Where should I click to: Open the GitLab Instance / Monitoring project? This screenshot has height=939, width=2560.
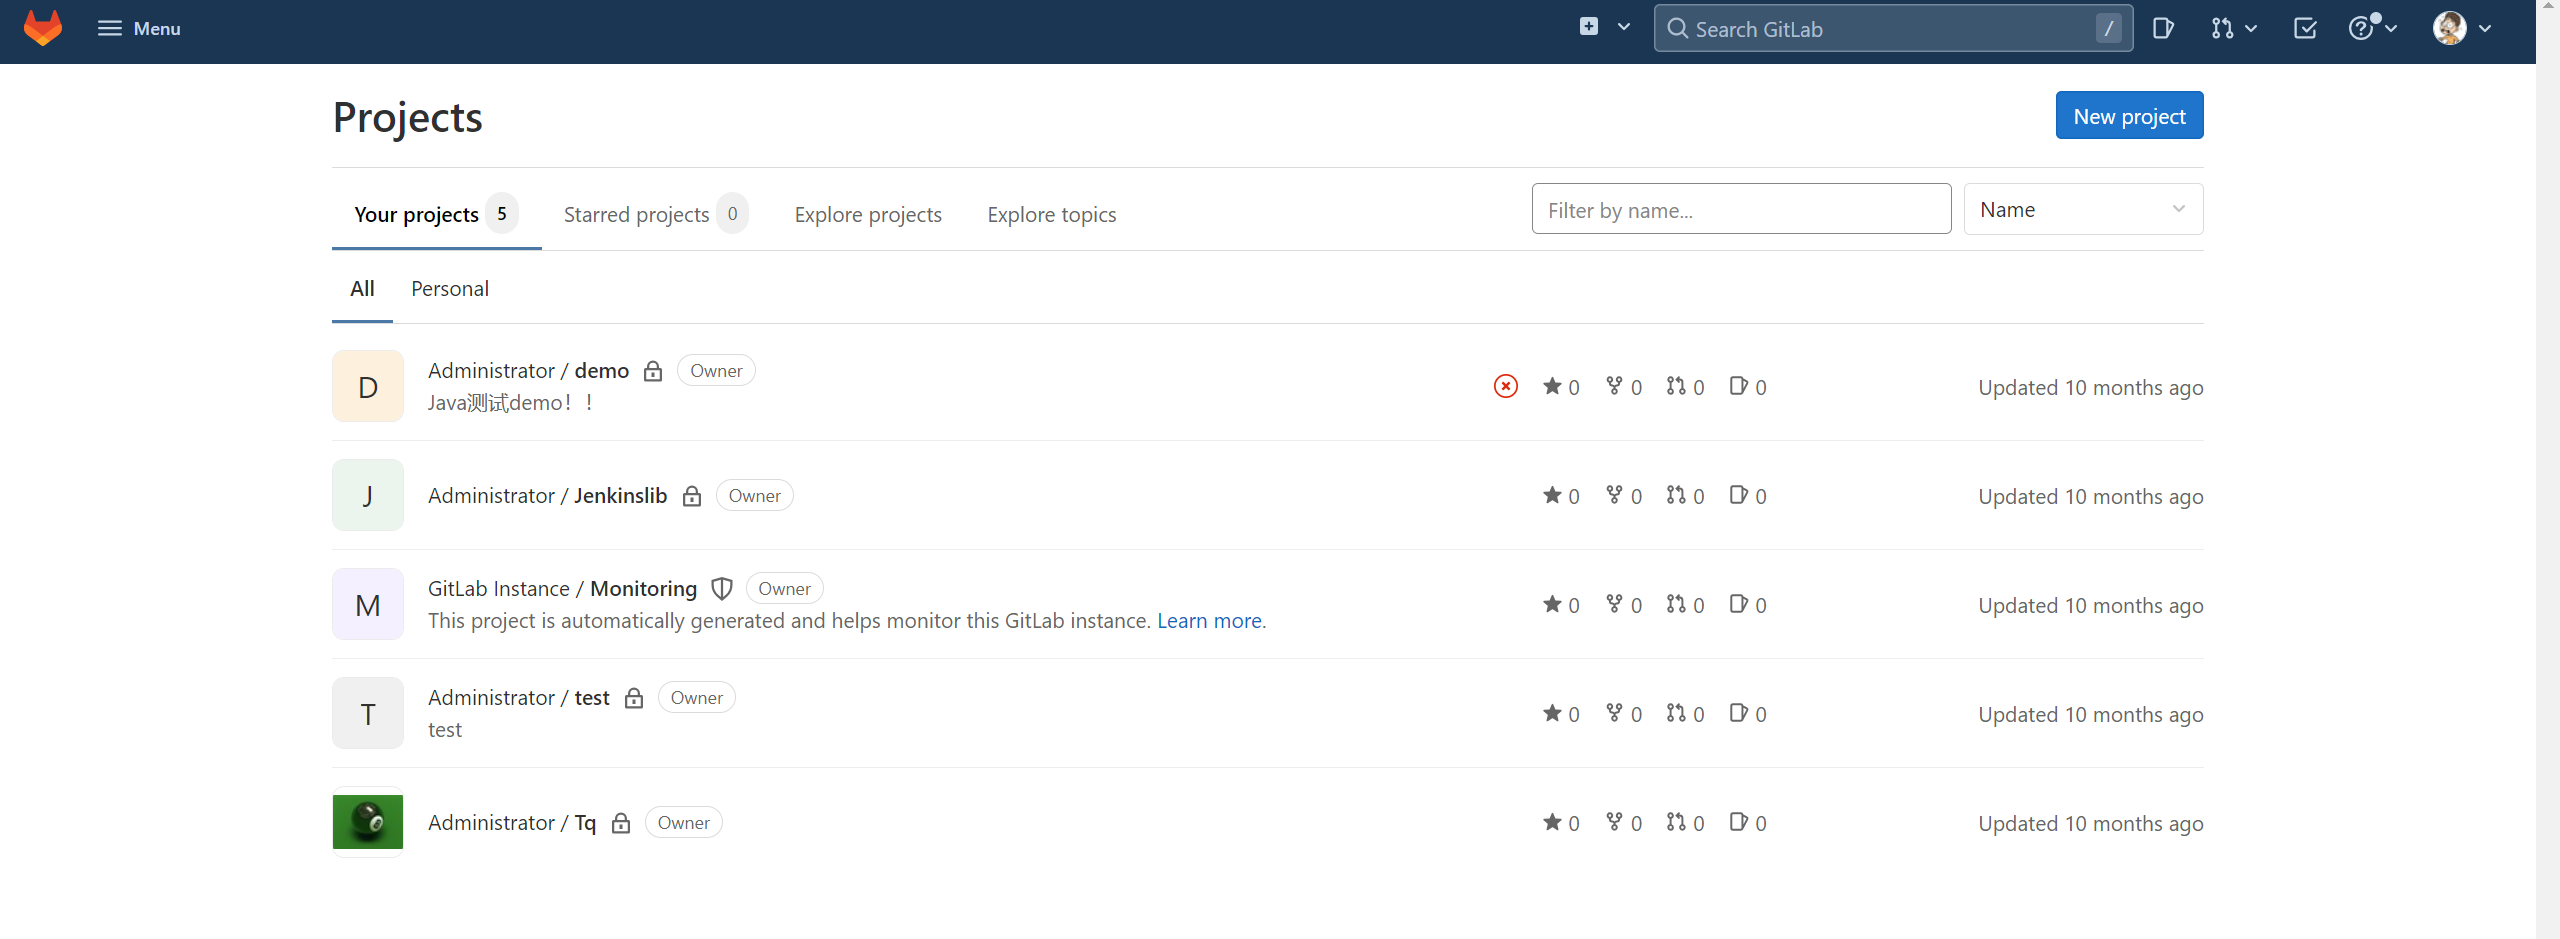coord(562,588)
